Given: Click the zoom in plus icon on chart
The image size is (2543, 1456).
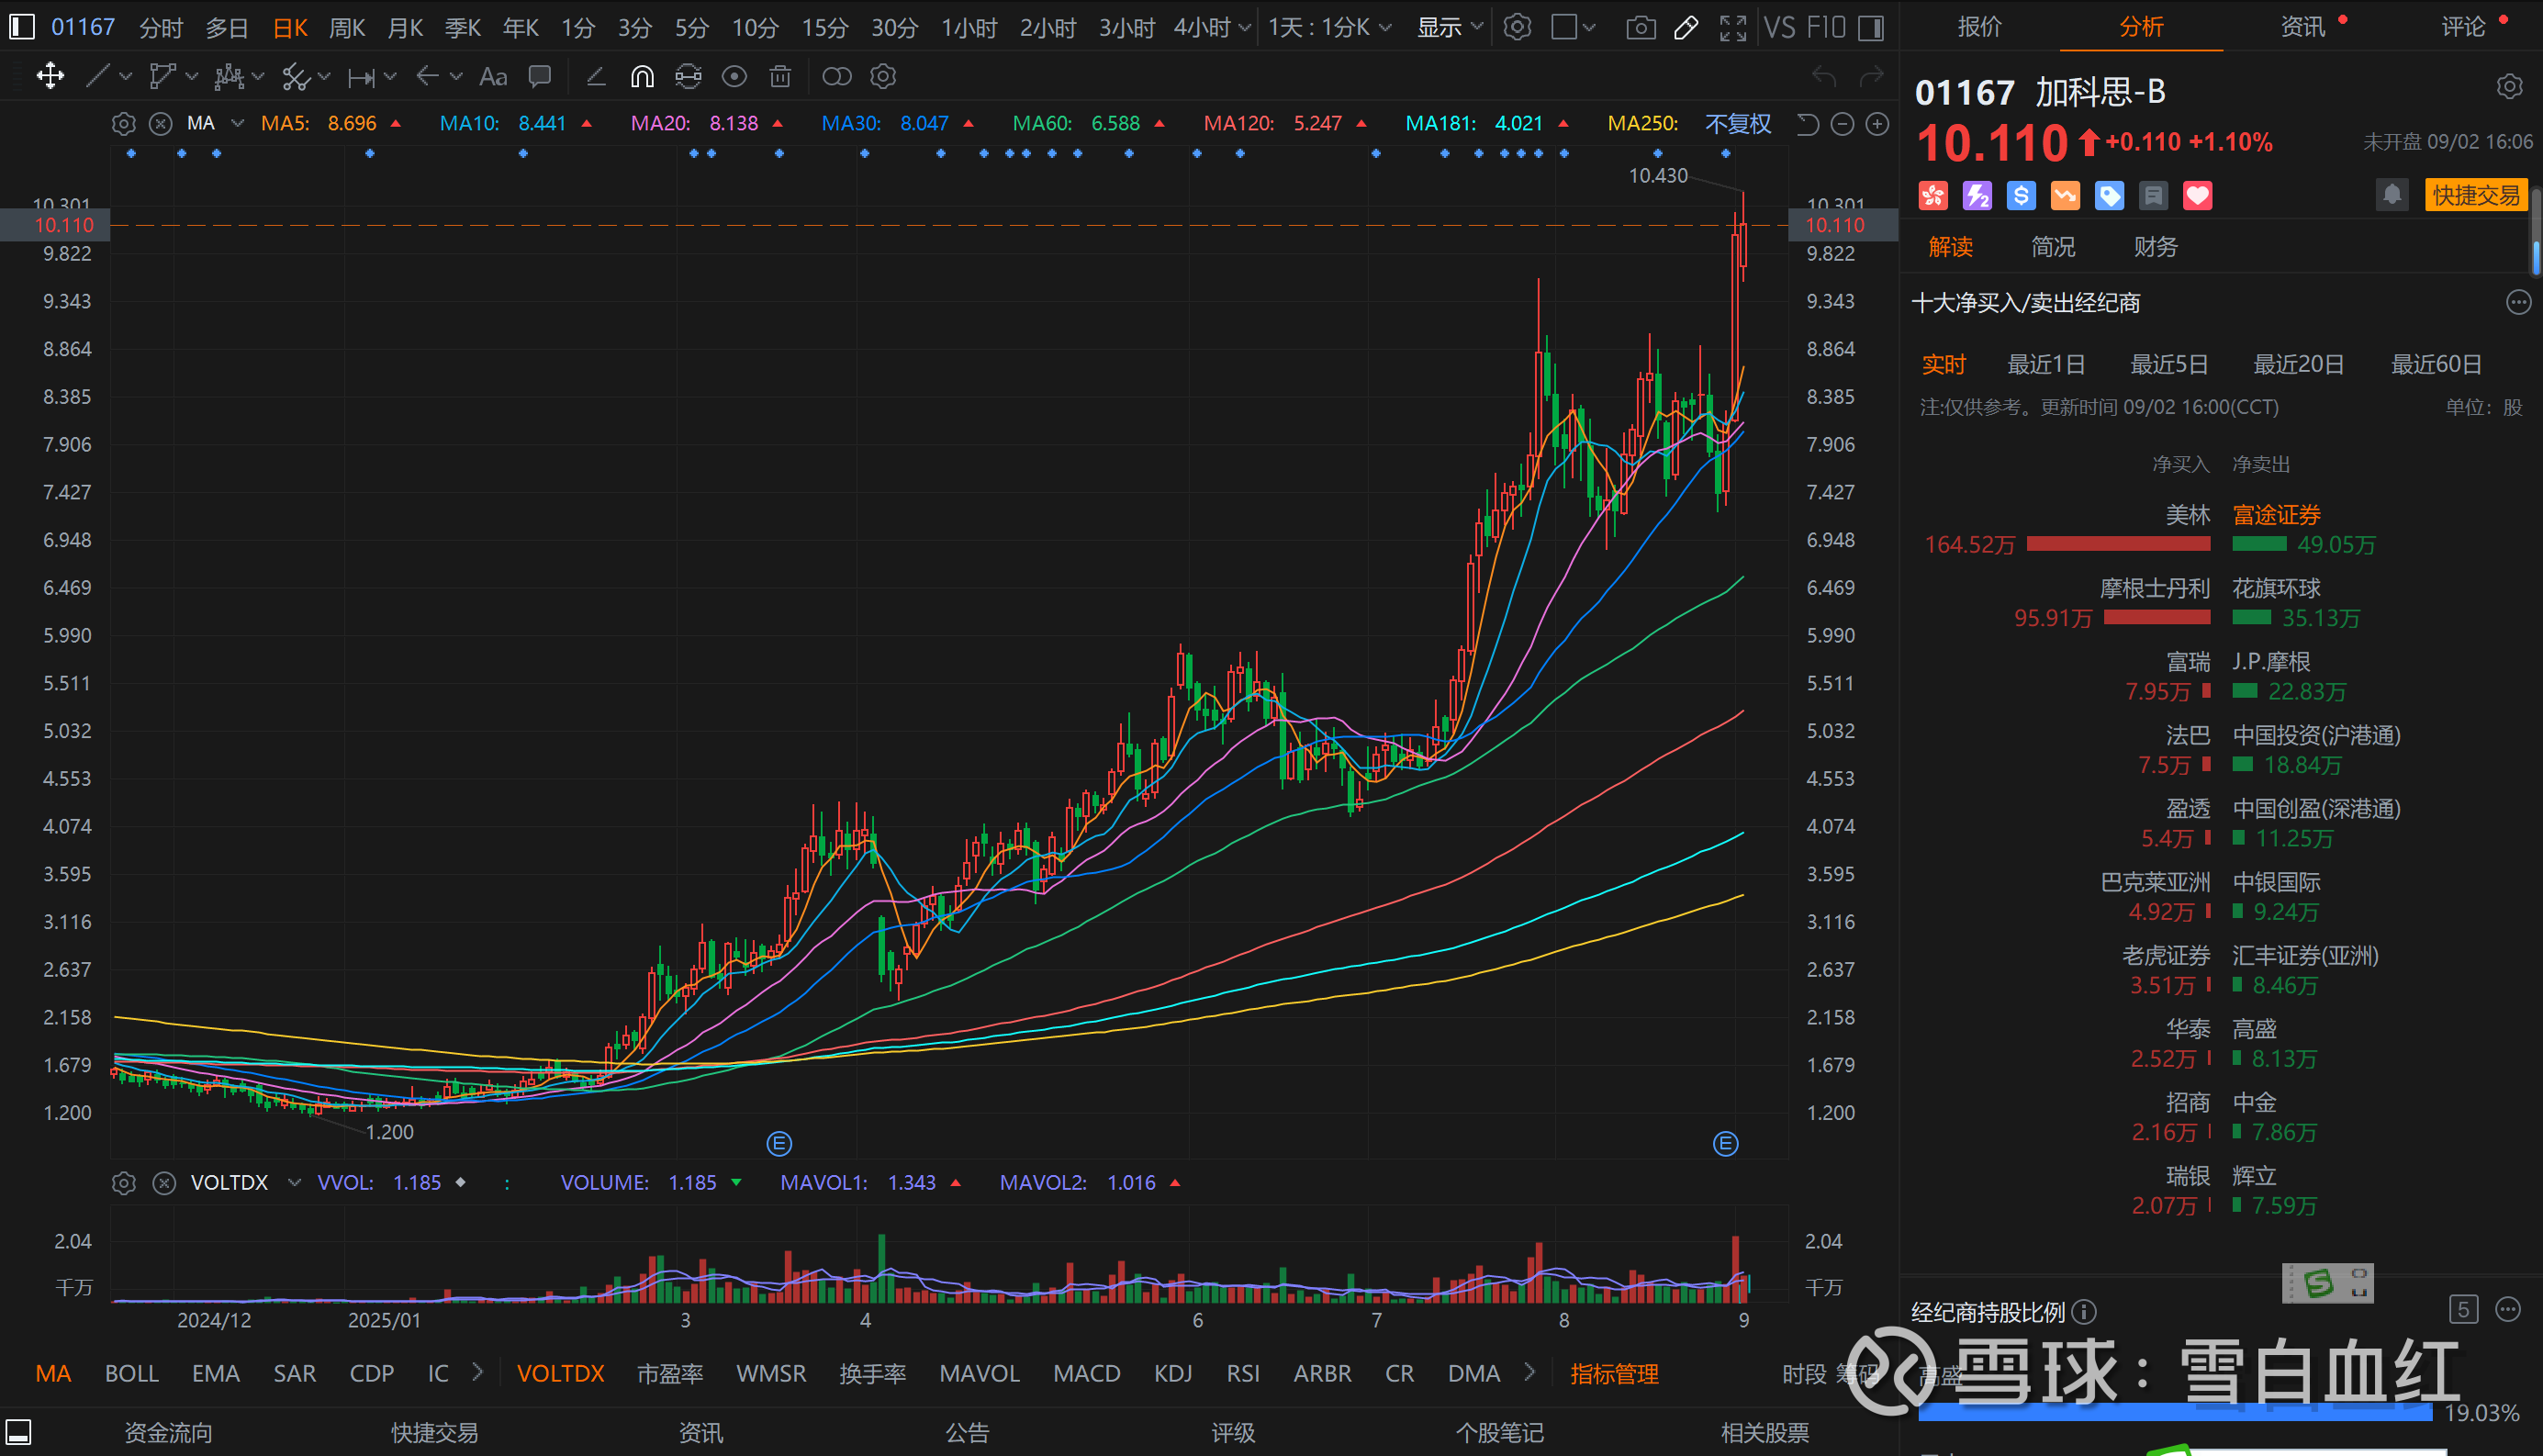Looking at the screenshot, I should click(1878, 124).
